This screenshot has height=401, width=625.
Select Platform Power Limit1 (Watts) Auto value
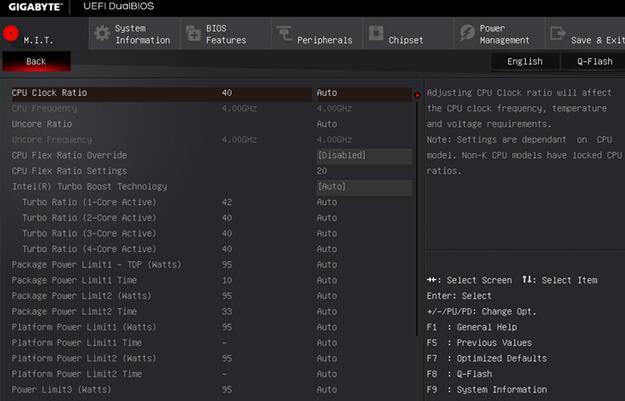(326, 327)
